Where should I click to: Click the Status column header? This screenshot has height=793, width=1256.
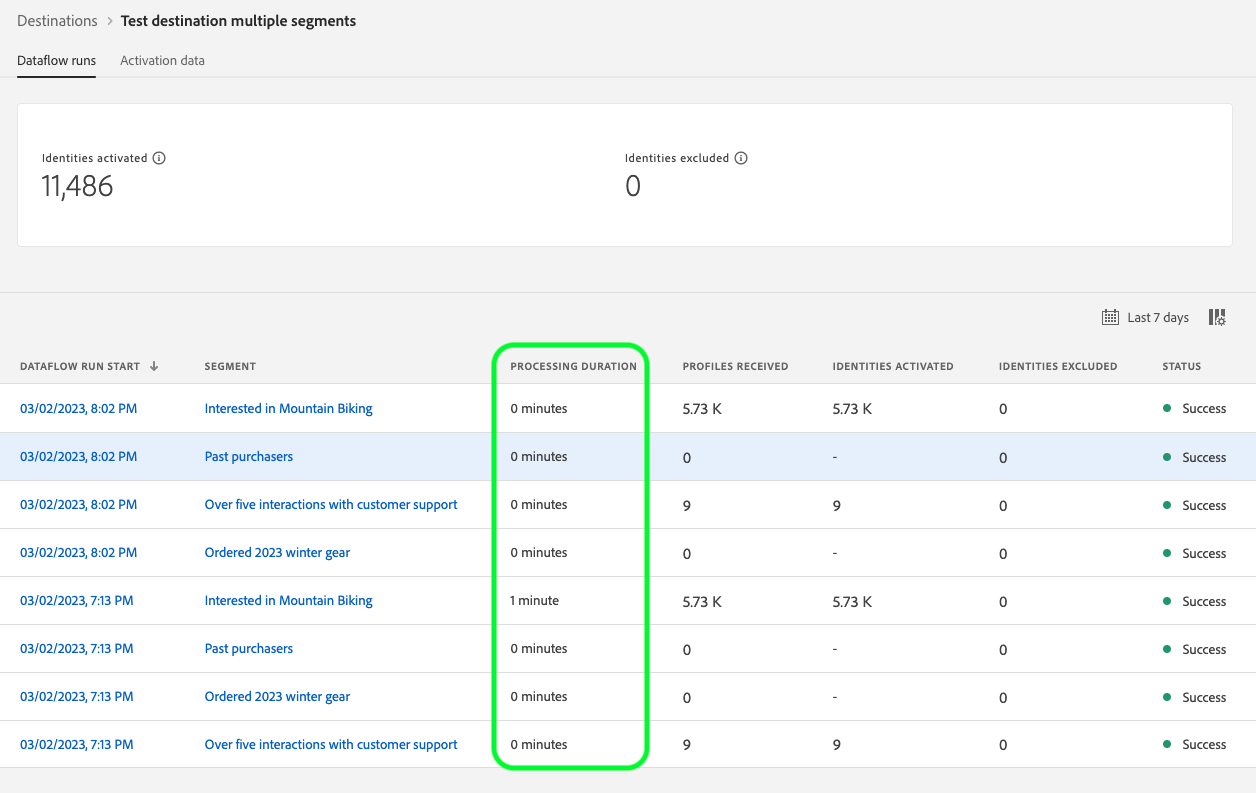click(x=1181, y=366)
